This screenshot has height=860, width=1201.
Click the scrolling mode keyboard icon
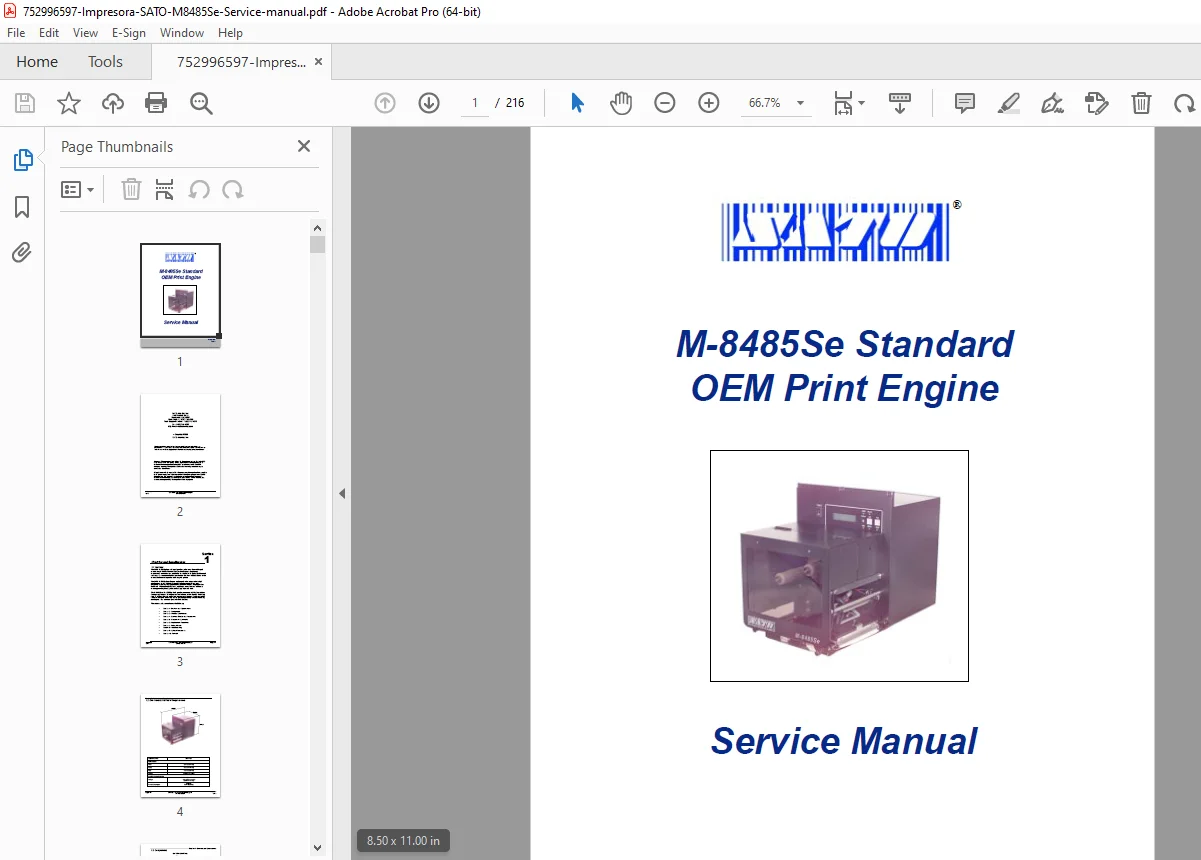pos(900,103)
